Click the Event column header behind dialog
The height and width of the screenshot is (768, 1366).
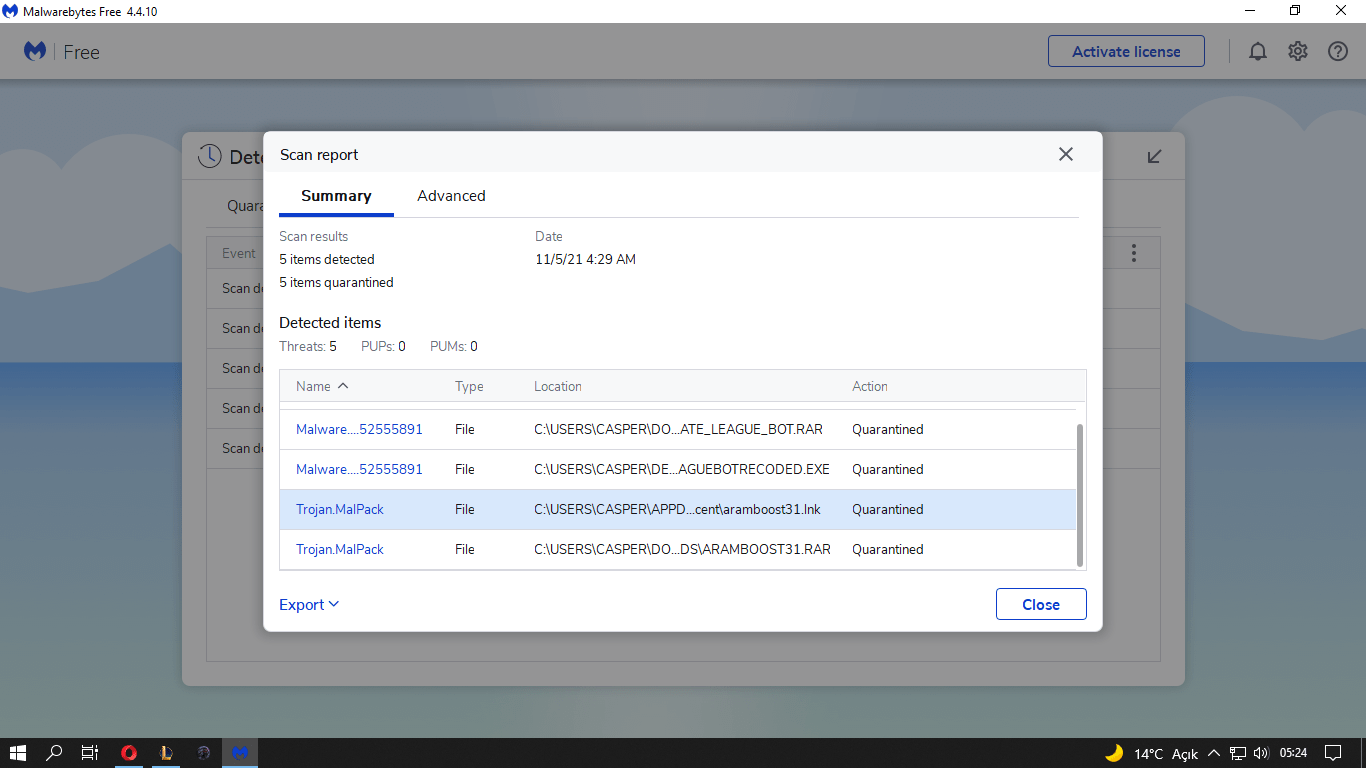(239, 253)
